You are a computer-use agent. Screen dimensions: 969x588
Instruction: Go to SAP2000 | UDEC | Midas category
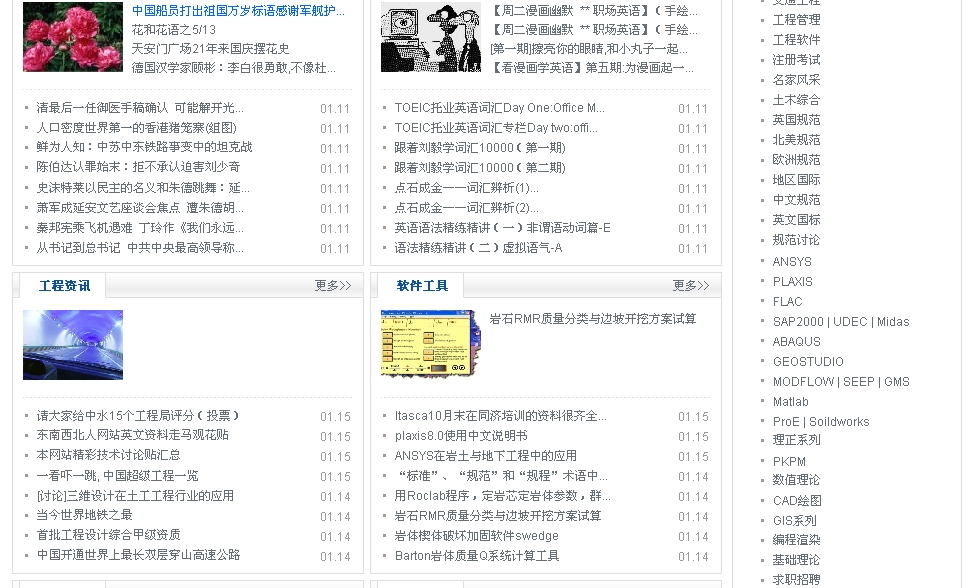[x=840, y=322]
